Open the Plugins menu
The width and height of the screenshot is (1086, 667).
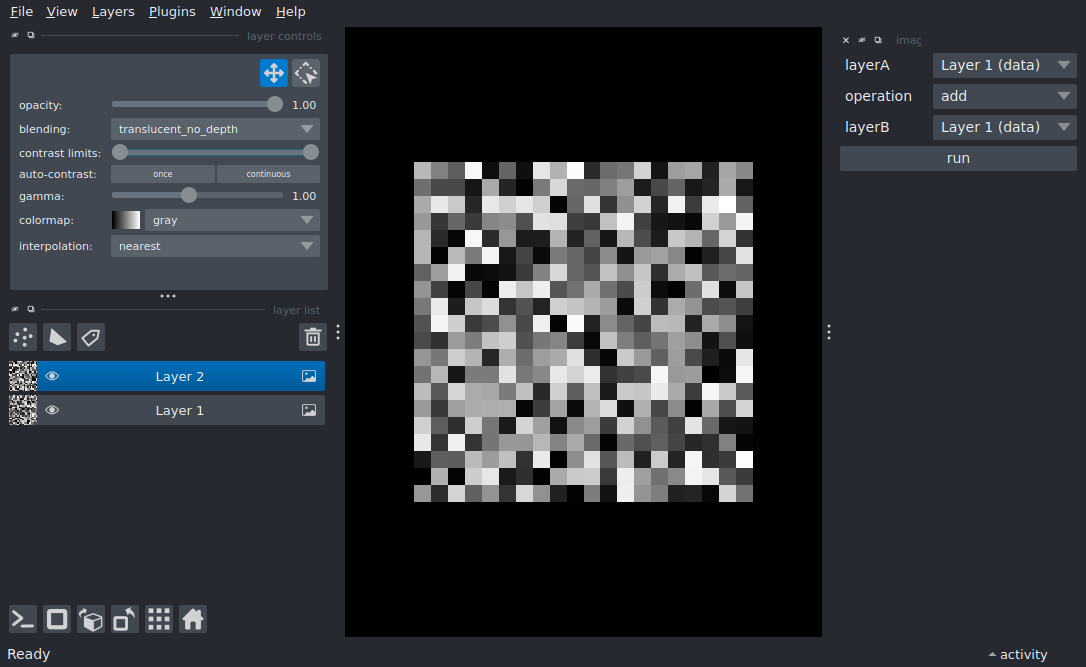(172, 12)
